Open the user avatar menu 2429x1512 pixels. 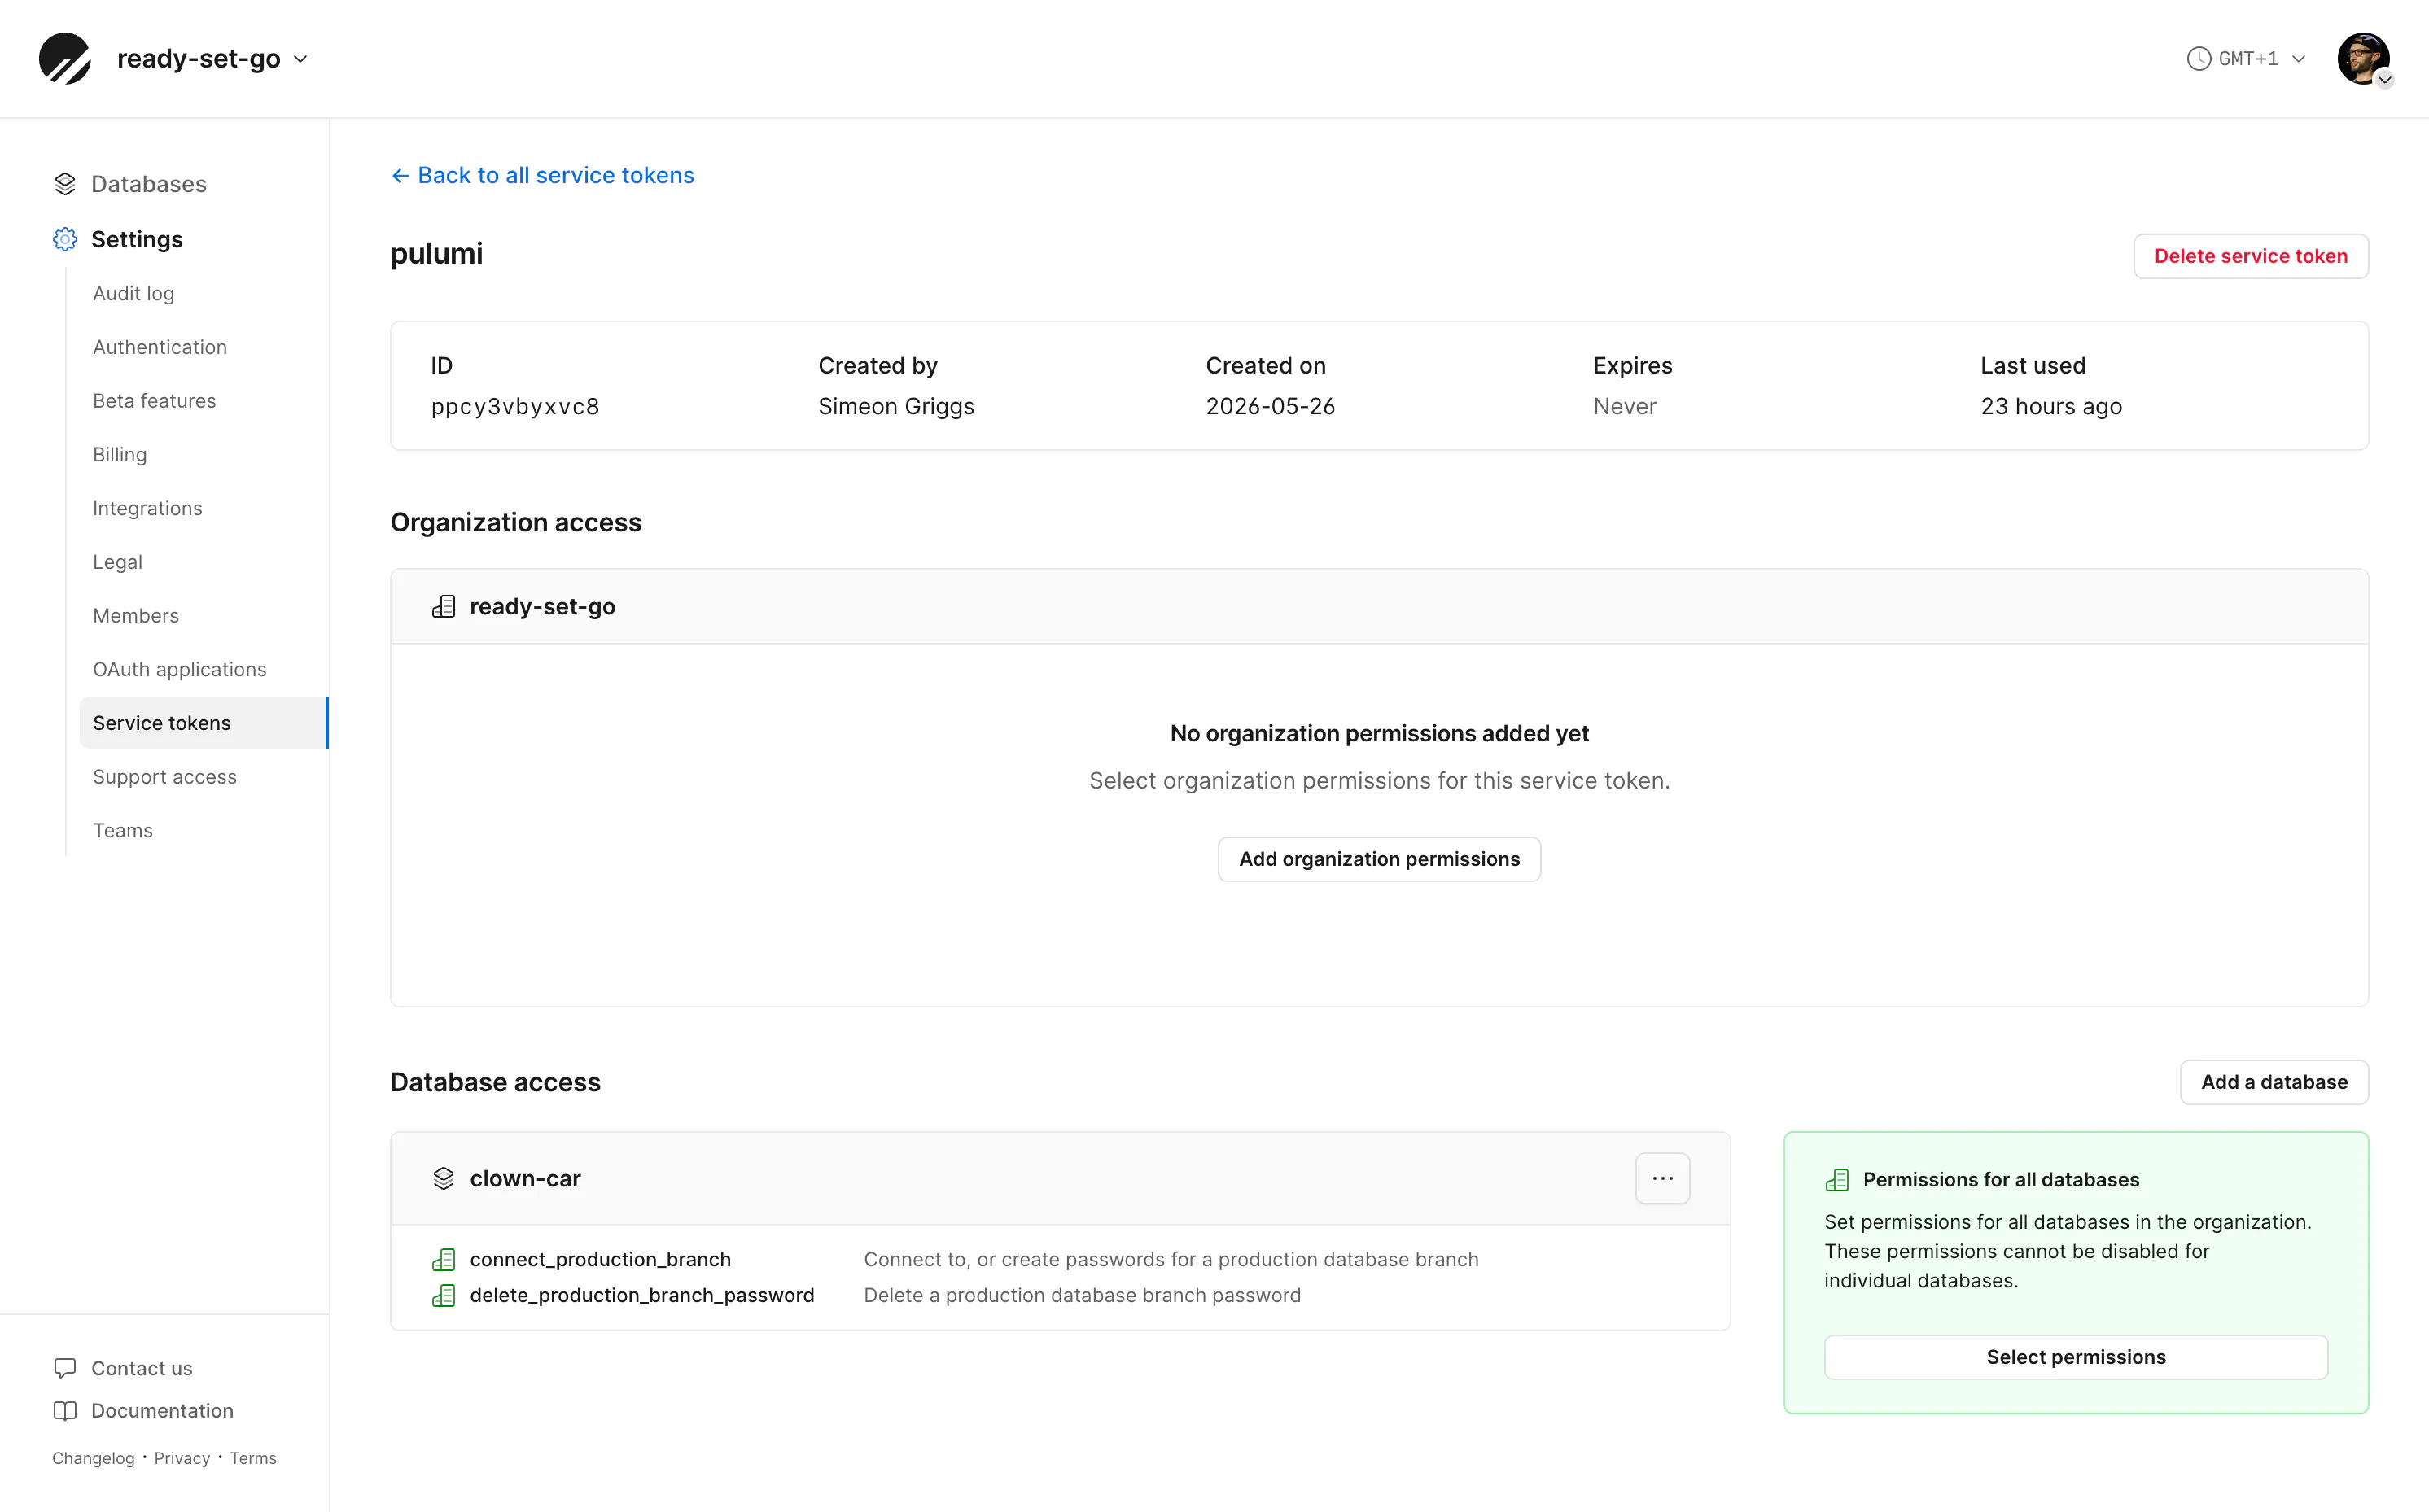2364,59
